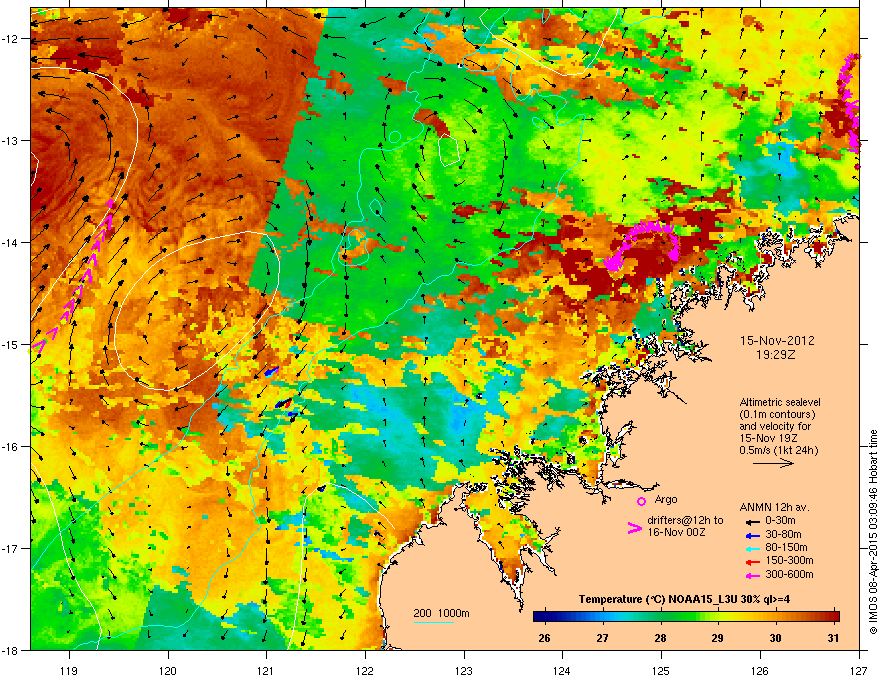This screenshot has height=680, width=880.
Task: Click the '200 1000m' isobath label
Action: tap(441, 613)
